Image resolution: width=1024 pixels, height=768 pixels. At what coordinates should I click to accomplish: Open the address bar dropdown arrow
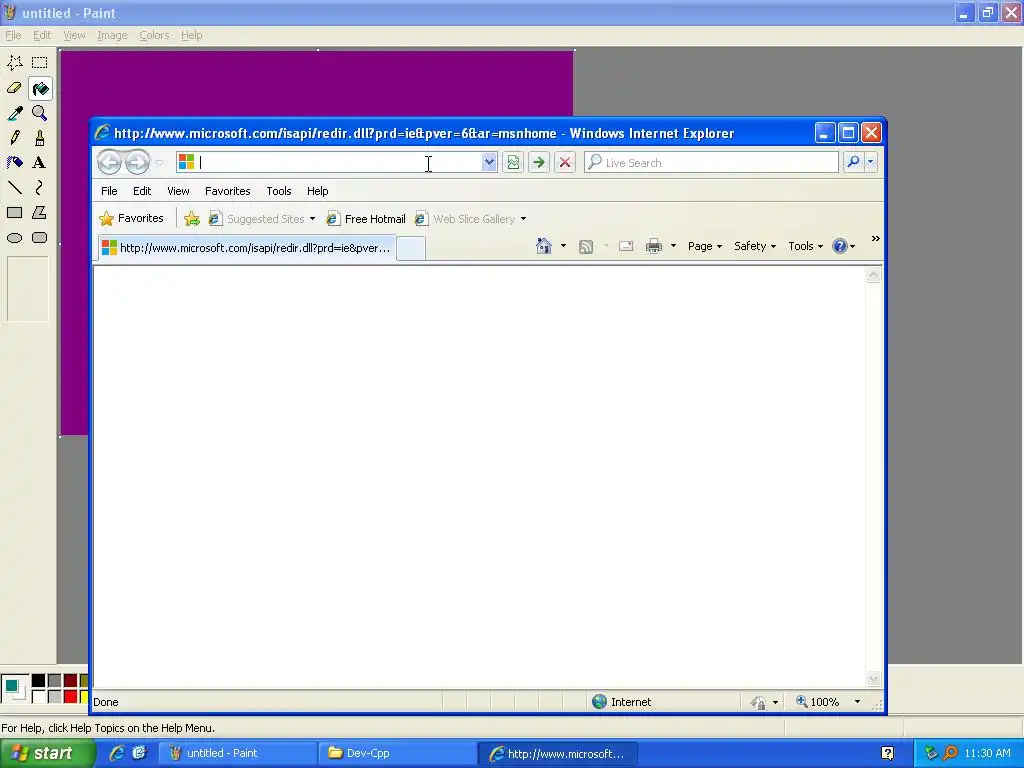489,162
